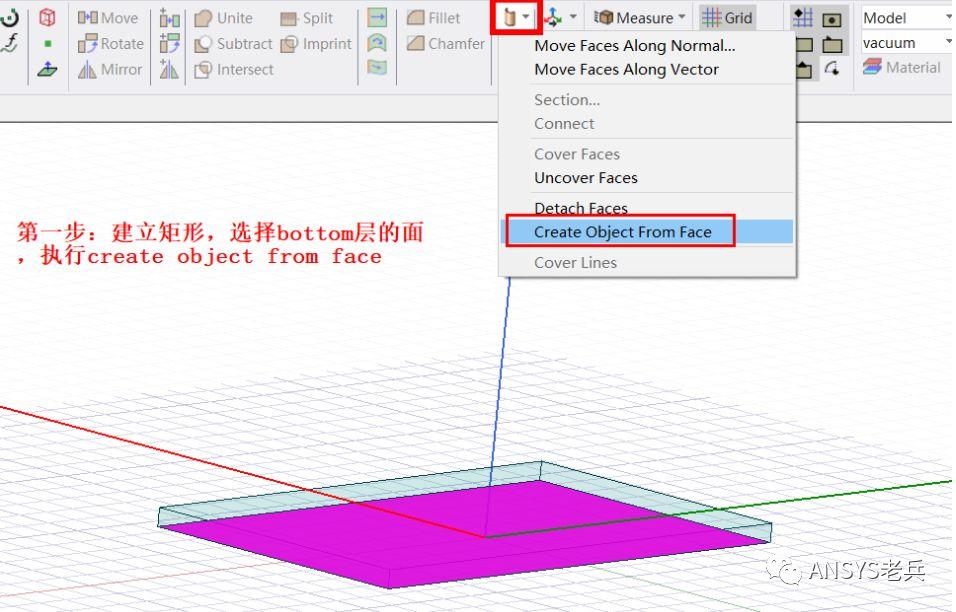Click the green plane with arrow icon

click(x=47, y=69)
